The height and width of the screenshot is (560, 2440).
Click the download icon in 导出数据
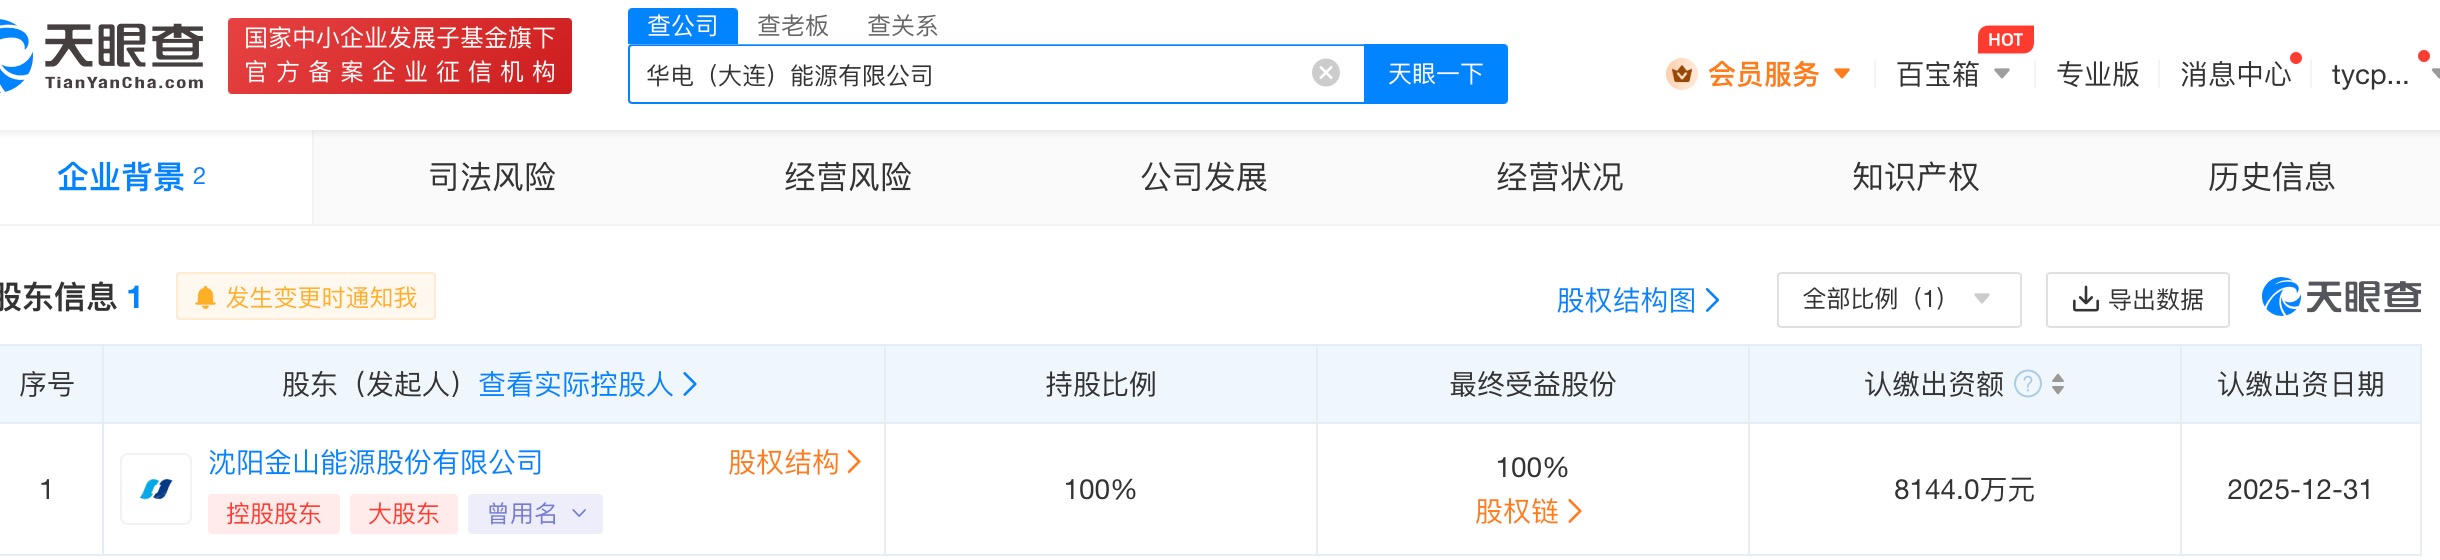tap(2085, 300)
